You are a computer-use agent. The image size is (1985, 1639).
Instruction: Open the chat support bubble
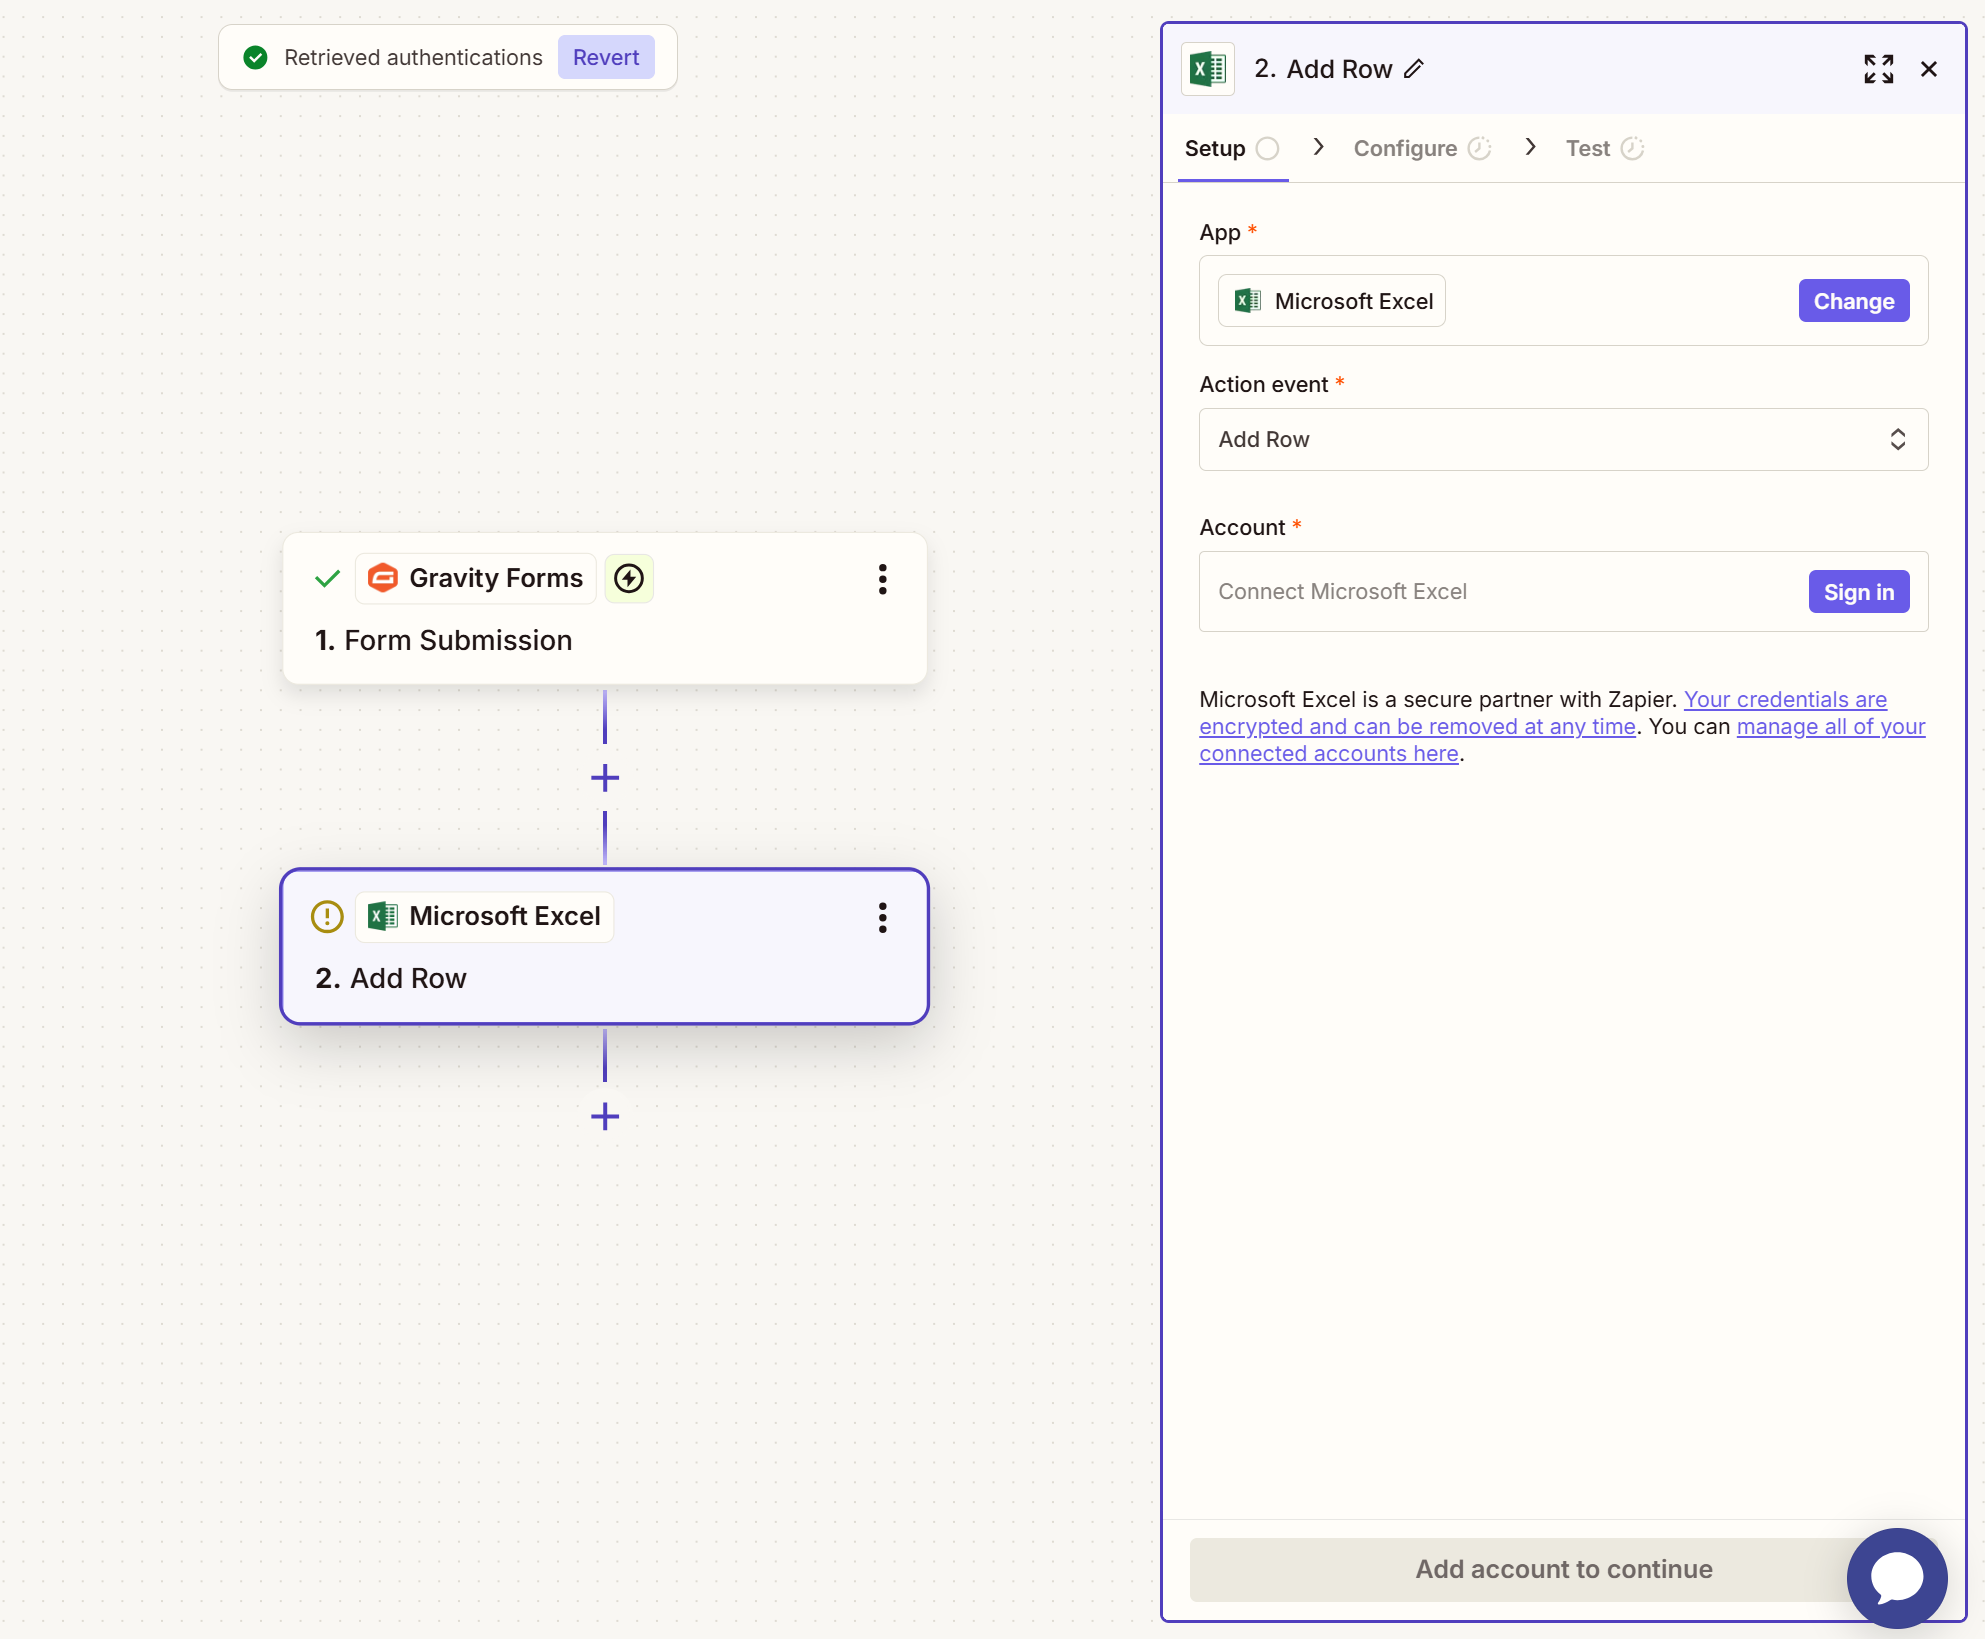pos(1896,1578)
